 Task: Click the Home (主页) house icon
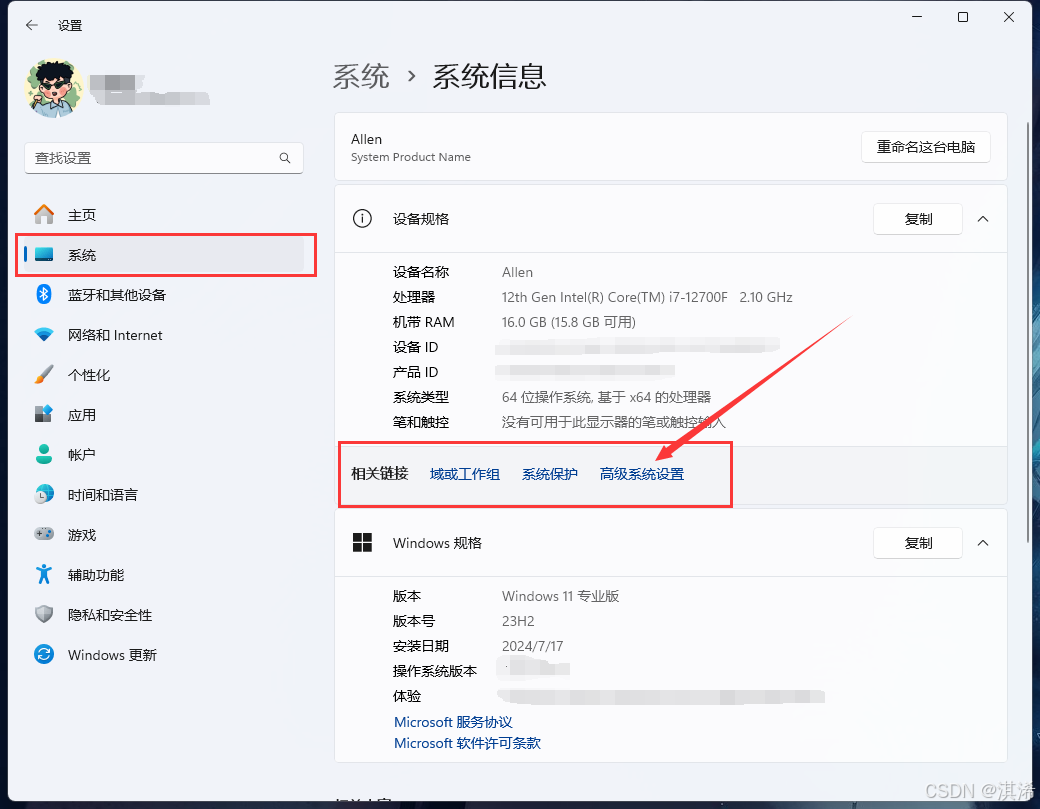tap(44, 214)
